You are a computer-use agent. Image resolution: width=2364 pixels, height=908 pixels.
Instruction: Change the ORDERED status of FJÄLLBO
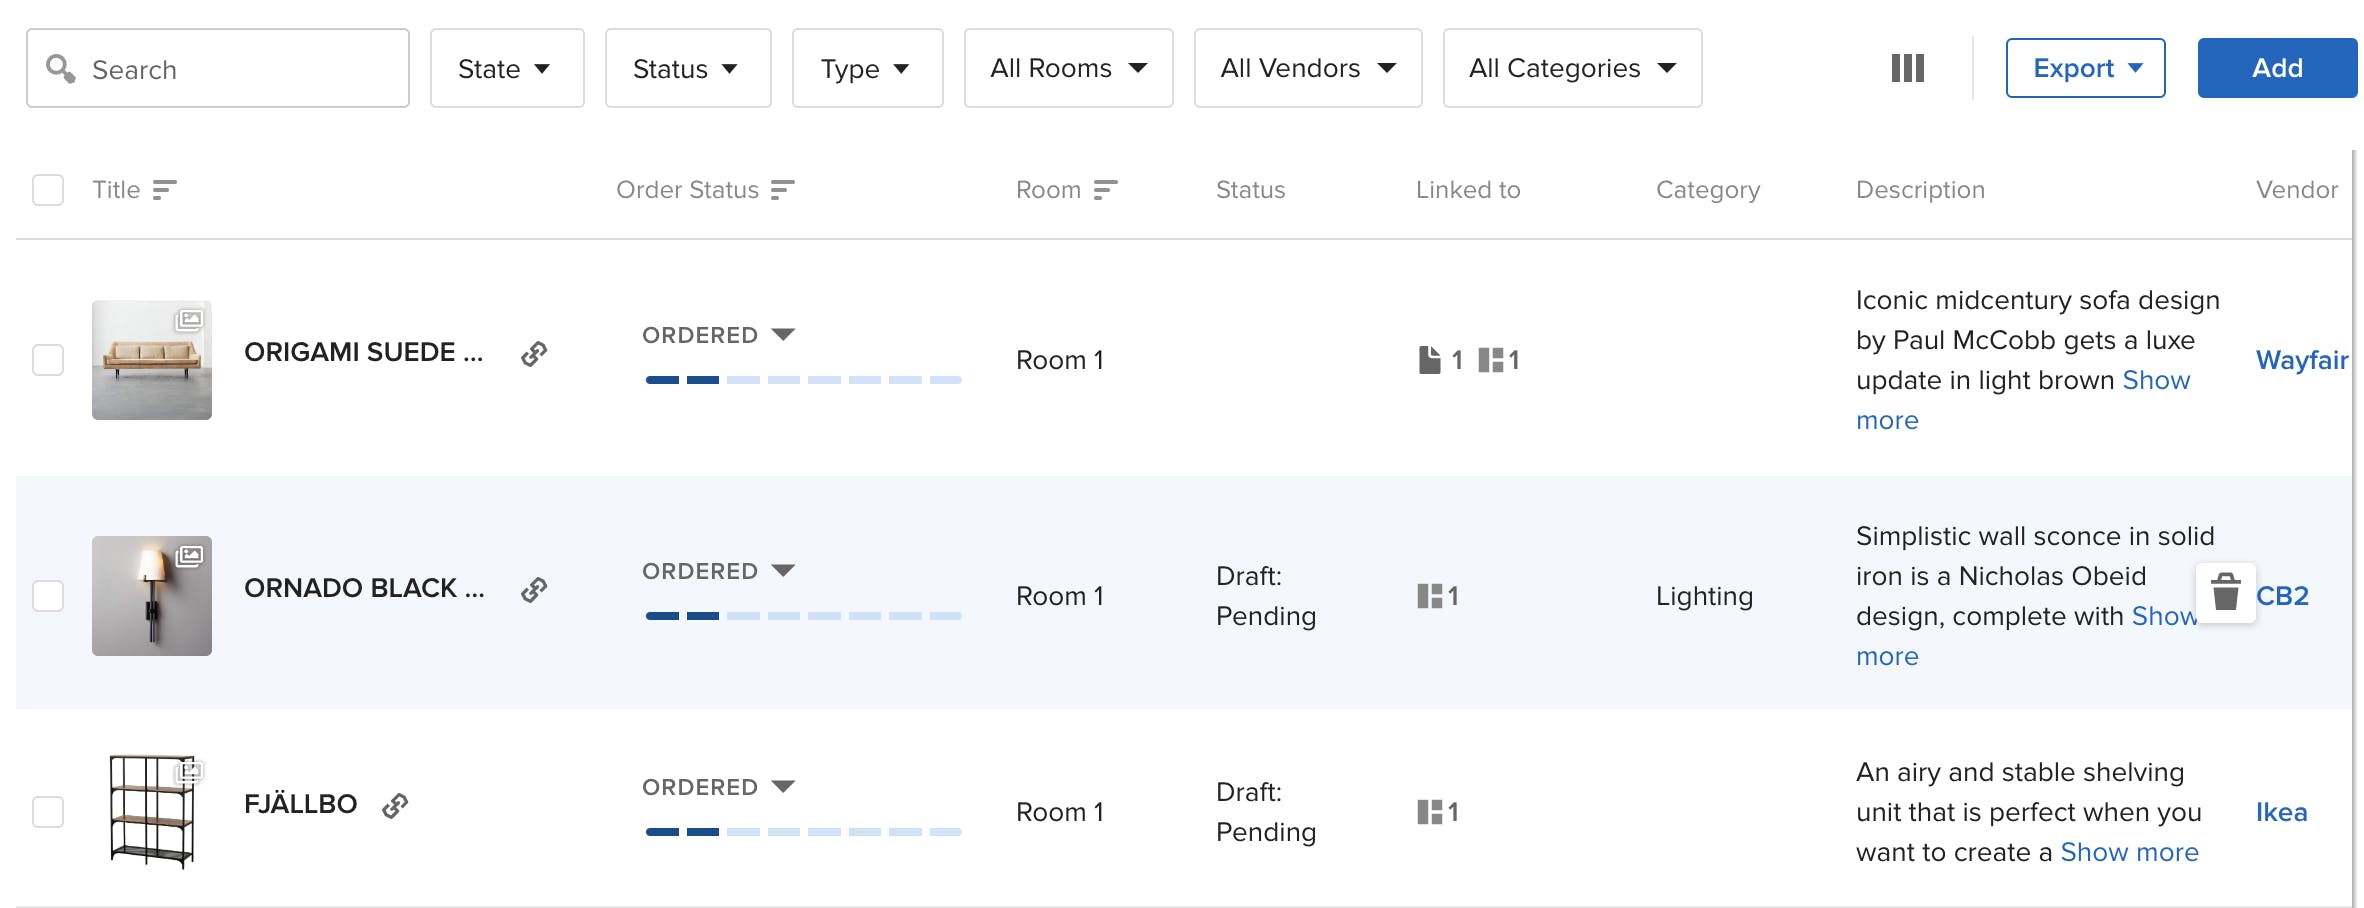pyautogui.click(x=718, y=787)
